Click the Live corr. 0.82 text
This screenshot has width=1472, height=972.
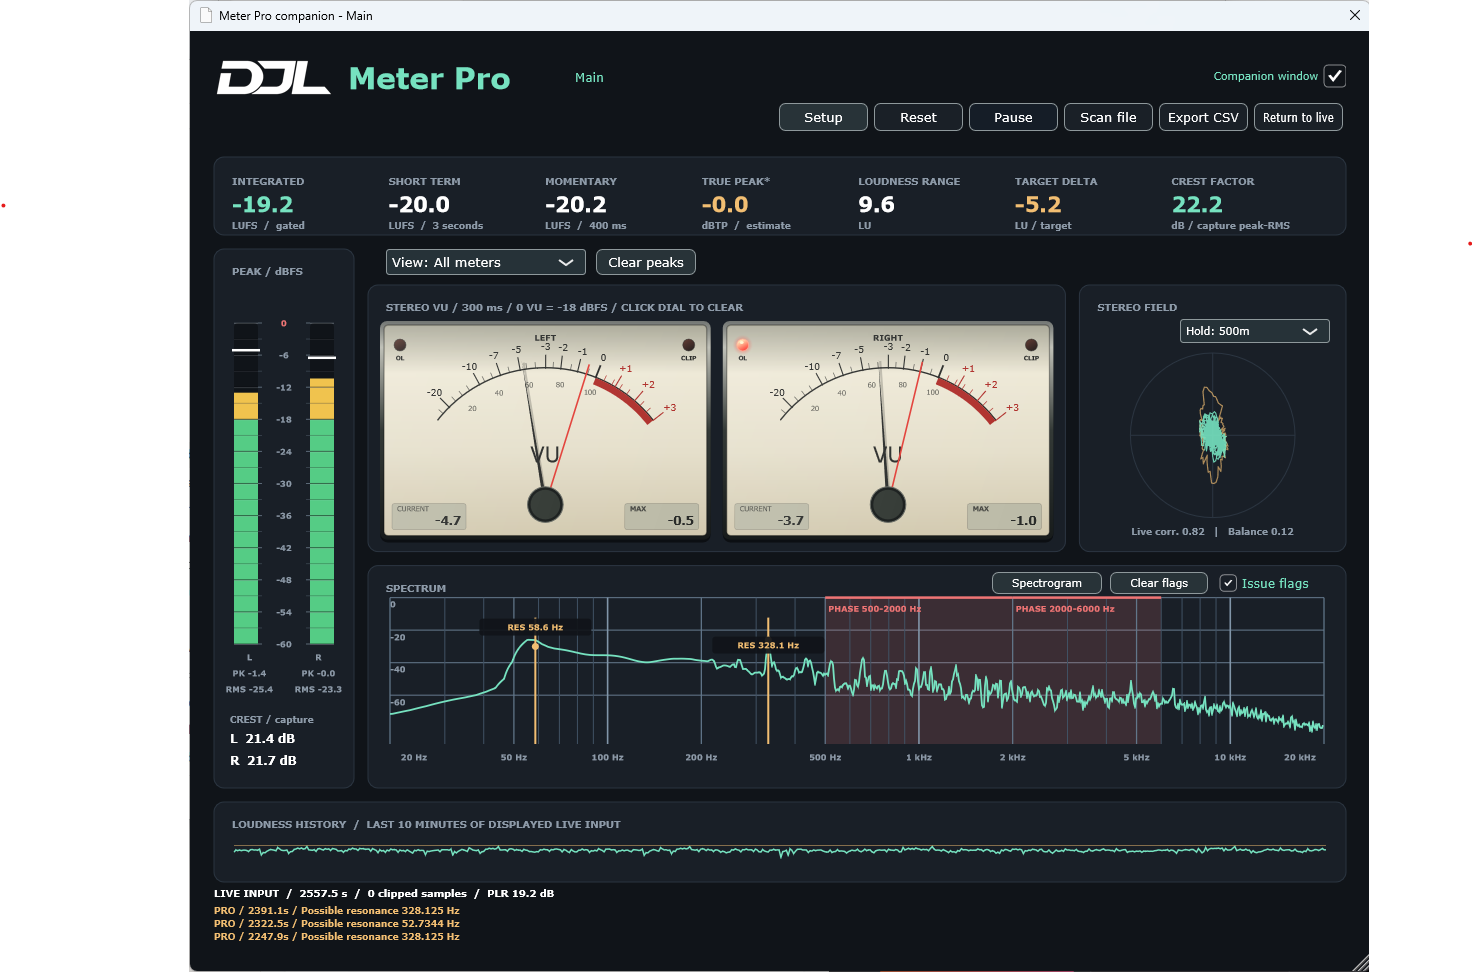(x=1168, y=531)
